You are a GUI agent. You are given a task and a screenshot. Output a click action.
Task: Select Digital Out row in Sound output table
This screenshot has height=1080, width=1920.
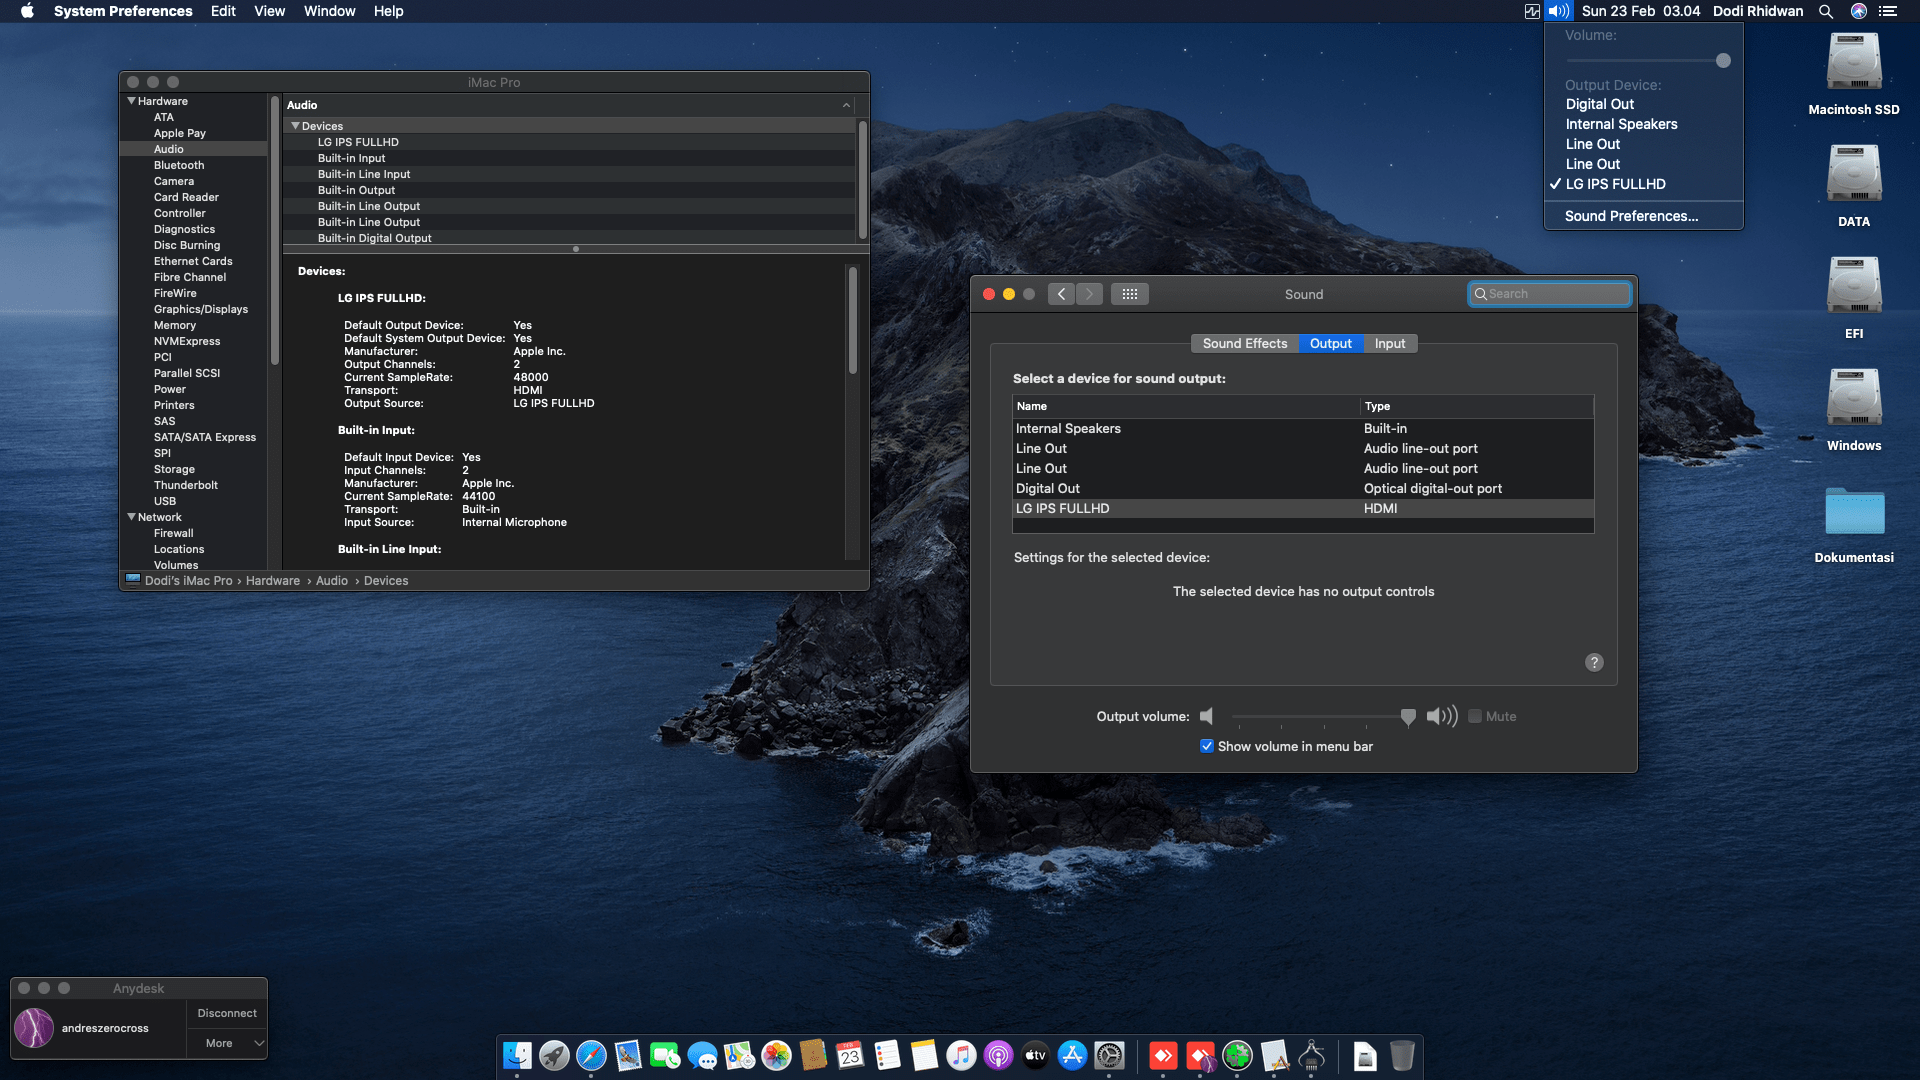[1303, 488]
